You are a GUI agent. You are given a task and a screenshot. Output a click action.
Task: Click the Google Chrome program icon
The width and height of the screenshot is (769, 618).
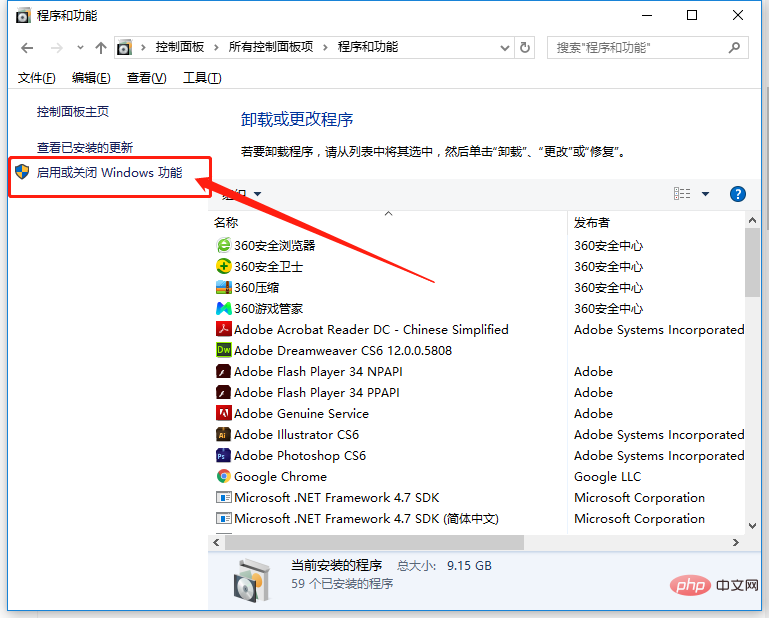click(224, 476)
